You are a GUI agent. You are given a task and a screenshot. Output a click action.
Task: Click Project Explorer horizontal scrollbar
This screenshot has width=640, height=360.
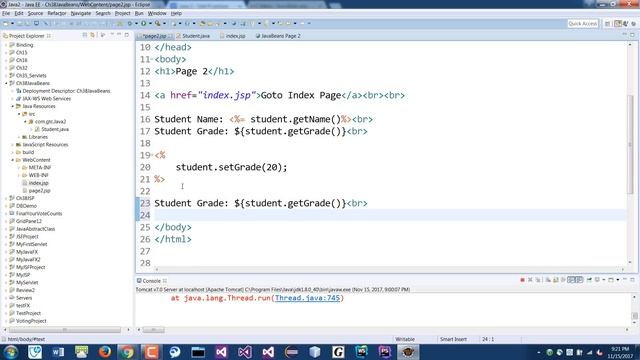(x=65, y=329)
